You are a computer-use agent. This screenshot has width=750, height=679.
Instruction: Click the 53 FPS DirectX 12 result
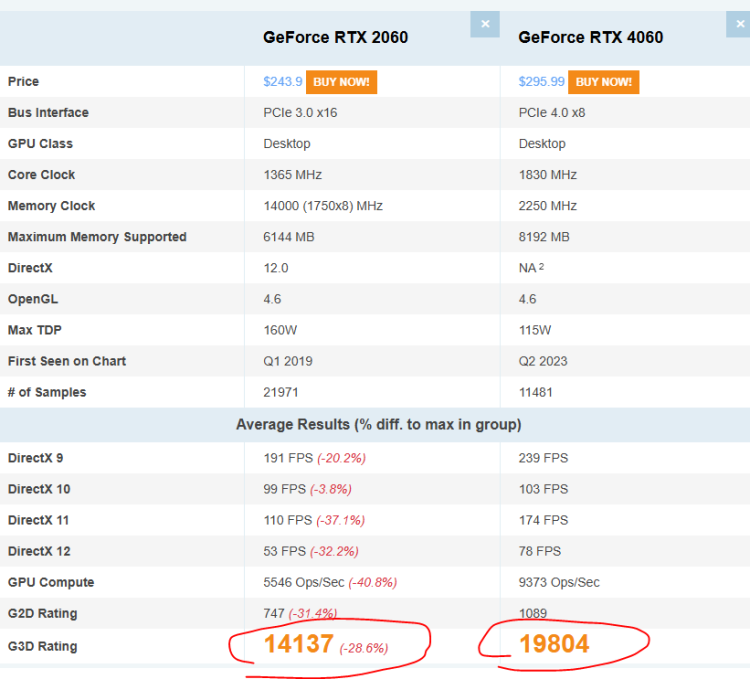285,551
